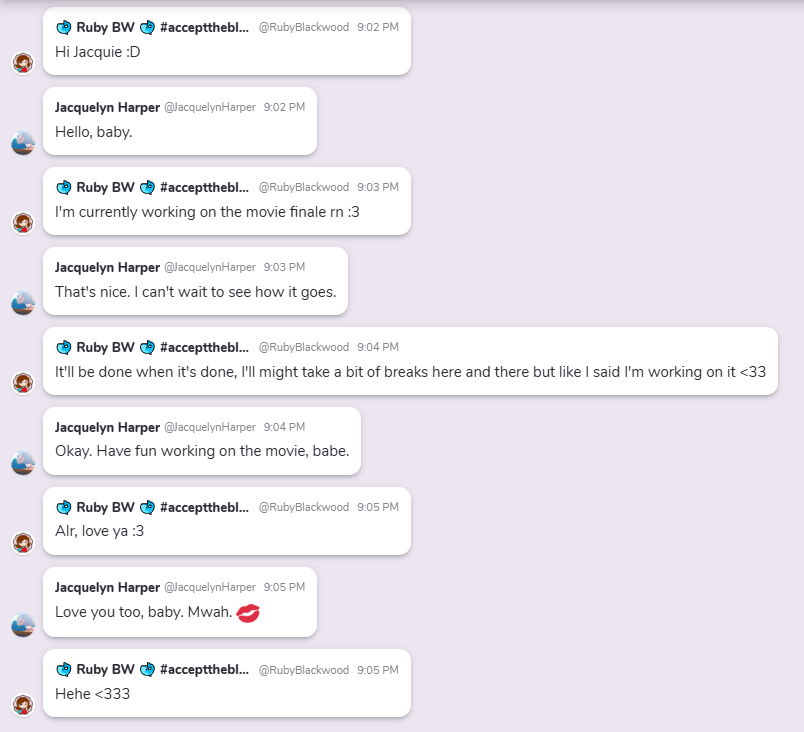Click the 9:05 PM timestamp on the "Hehe <333" message
This screenshot has height=732, width=804.
pos(378,669)
